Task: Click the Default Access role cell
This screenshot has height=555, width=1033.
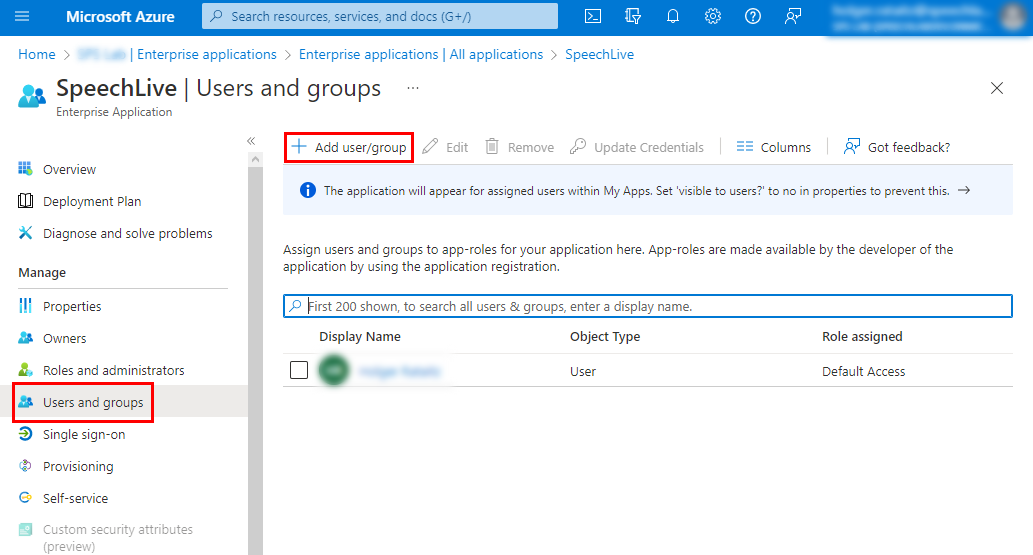Action: pyautogui.click(x=863, y=372)
